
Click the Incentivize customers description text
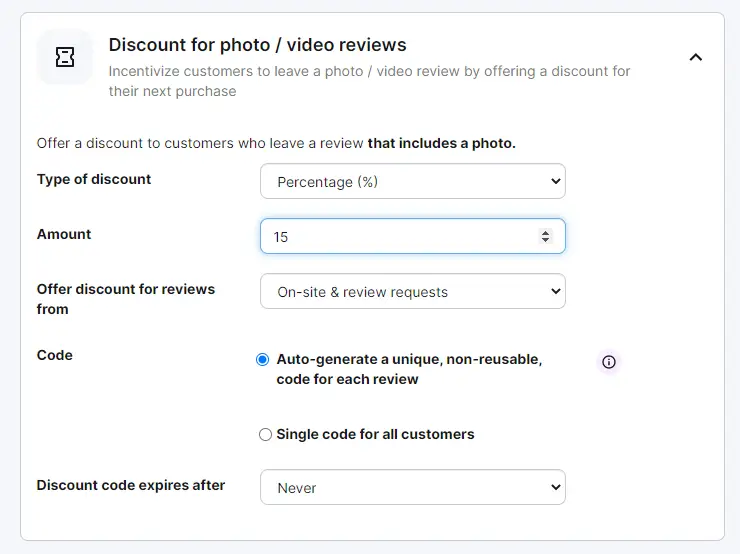[369, 81]
